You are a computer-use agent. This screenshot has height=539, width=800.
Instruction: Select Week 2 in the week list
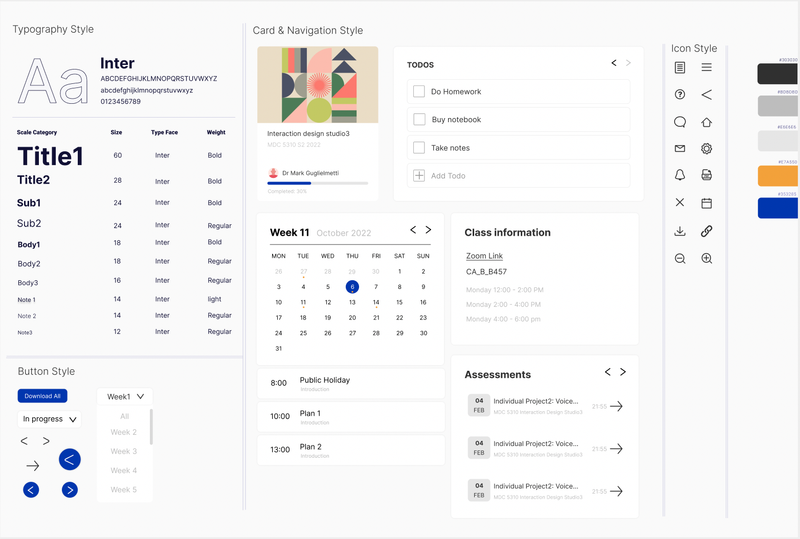[123, 432]
